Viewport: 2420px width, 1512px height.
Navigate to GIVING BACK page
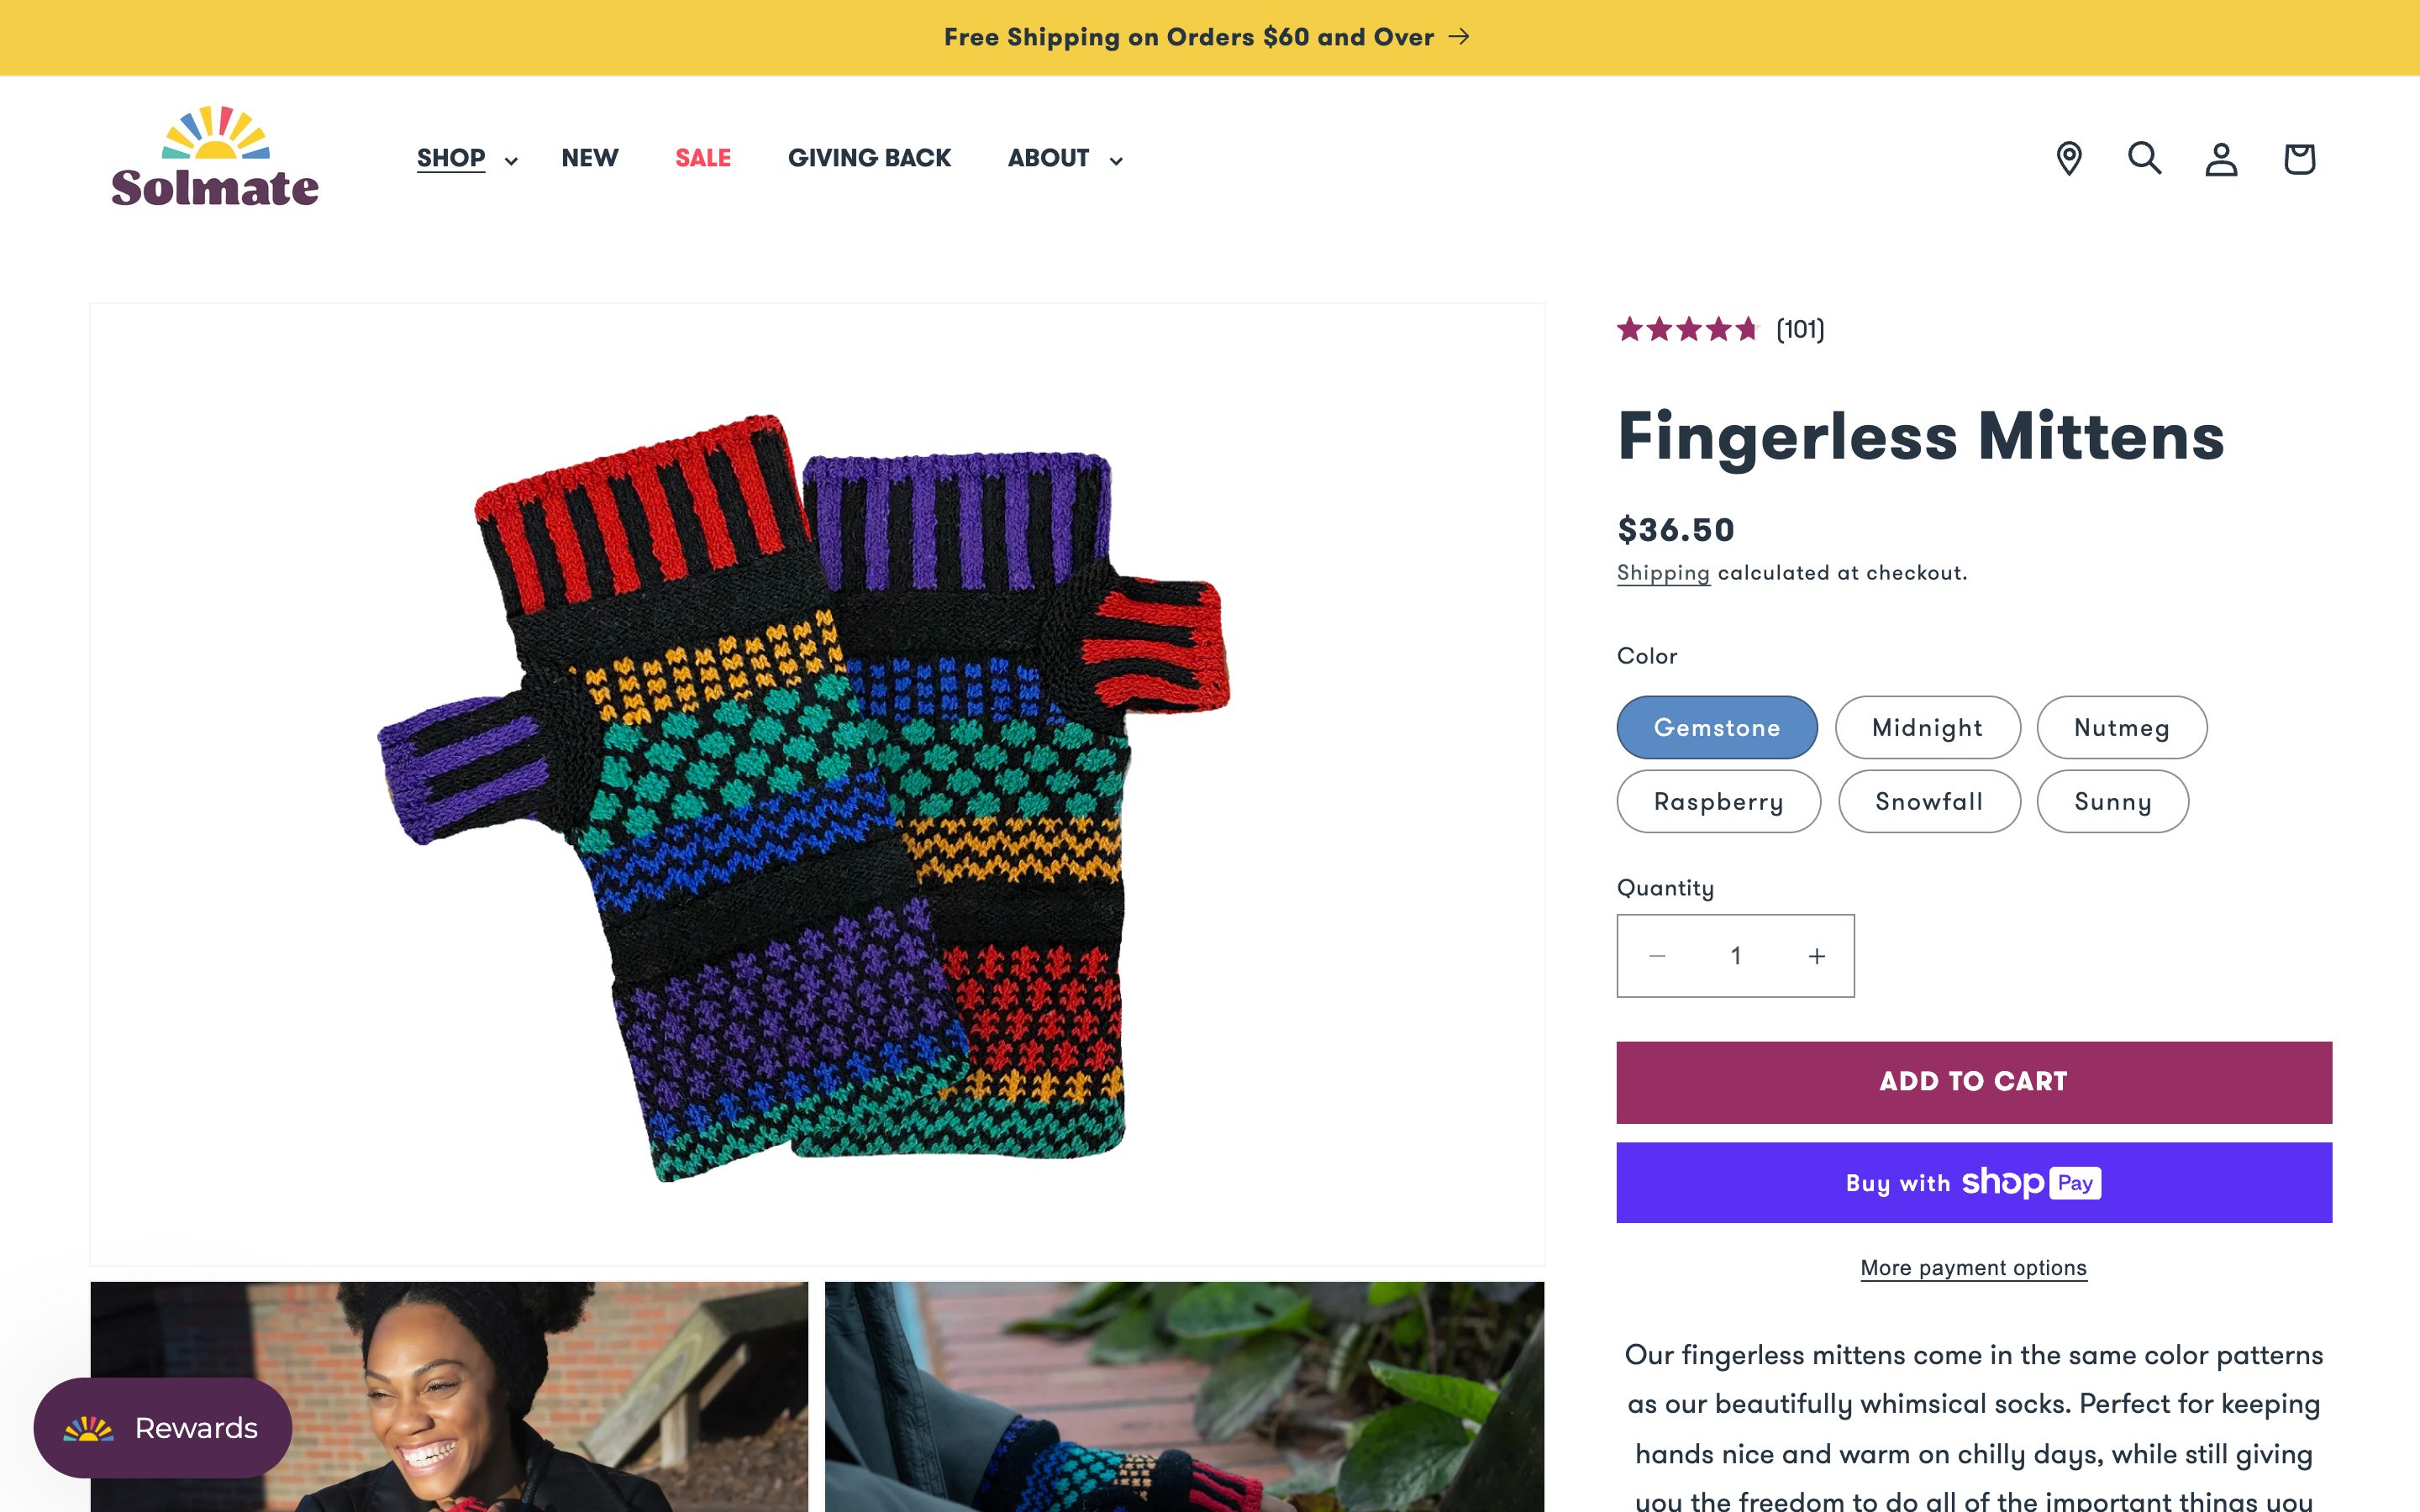tap(869, 158)
